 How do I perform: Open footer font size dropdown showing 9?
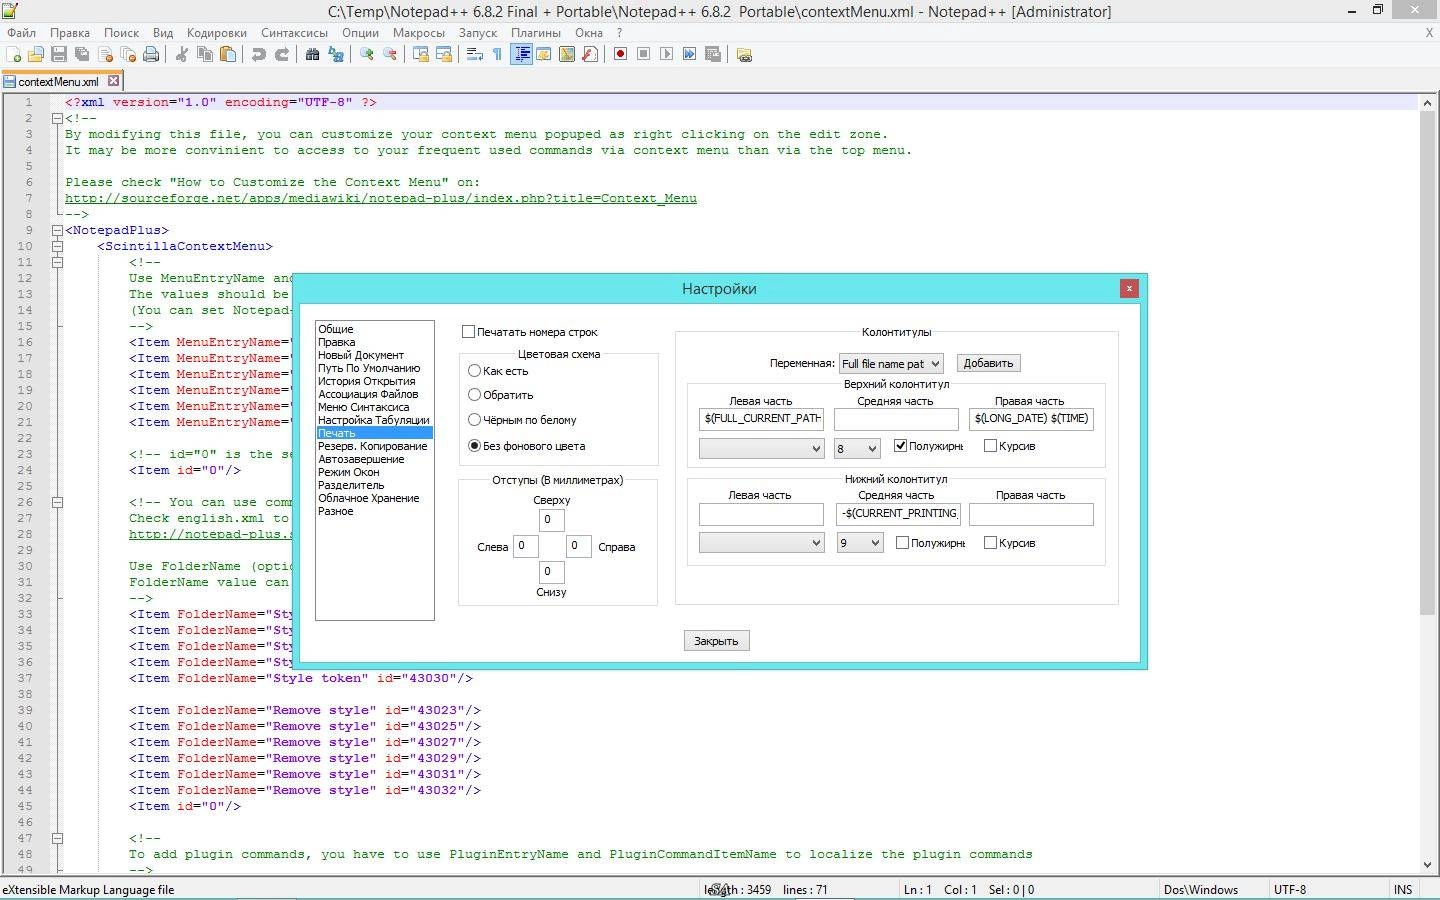(860, 543)
